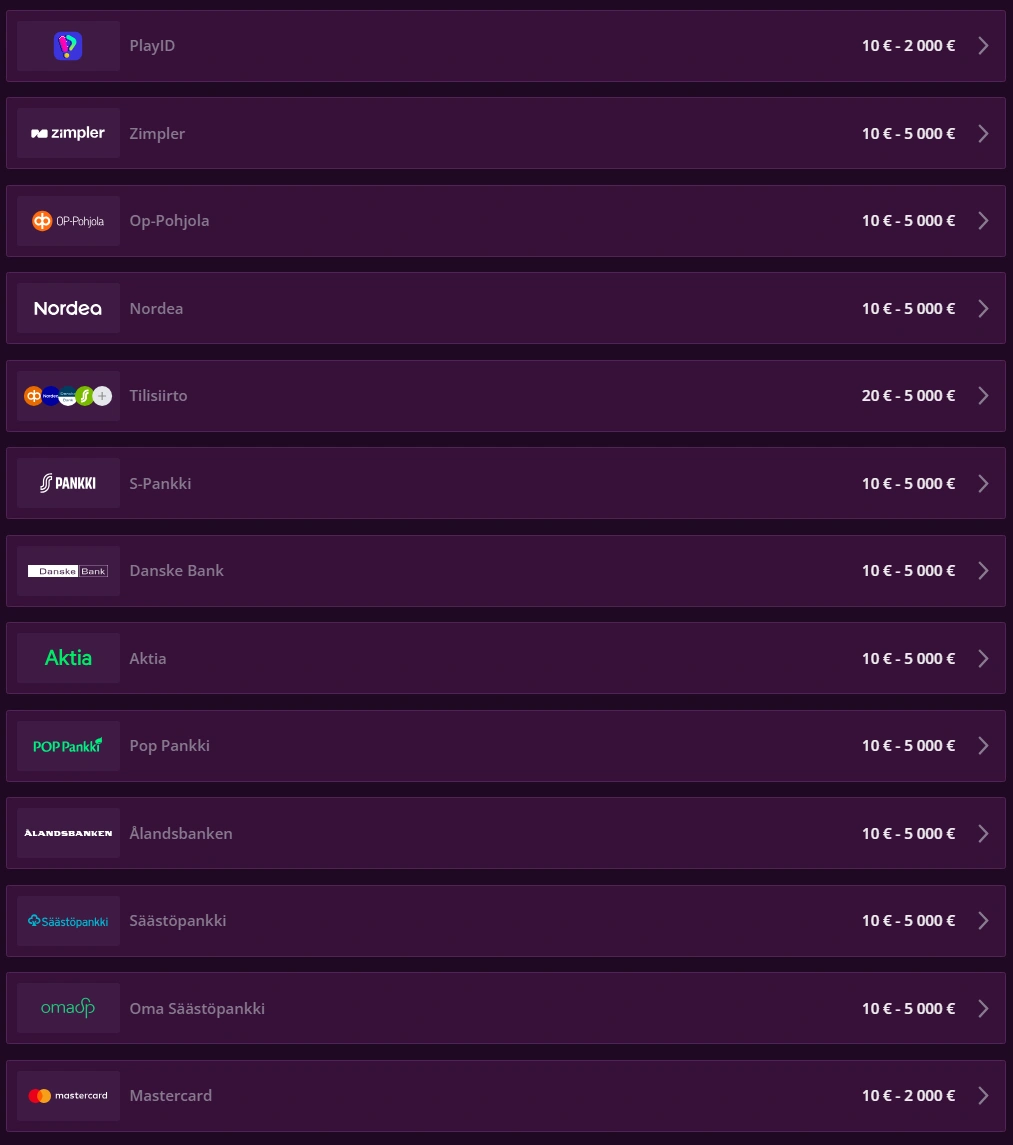1013x1145 pixels.
Task: Open Zimpler option via right chevron
Action: pos(983,133)
